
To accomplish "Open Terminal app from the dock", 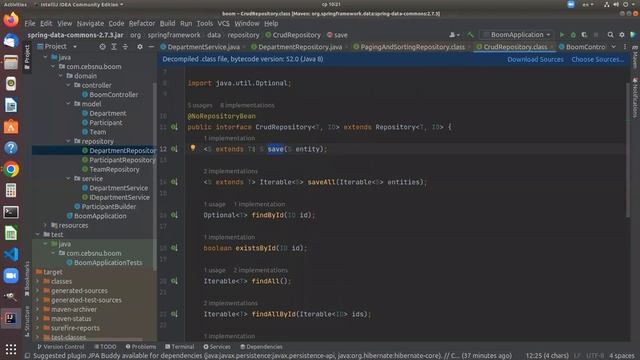I will tap(11, 212).
